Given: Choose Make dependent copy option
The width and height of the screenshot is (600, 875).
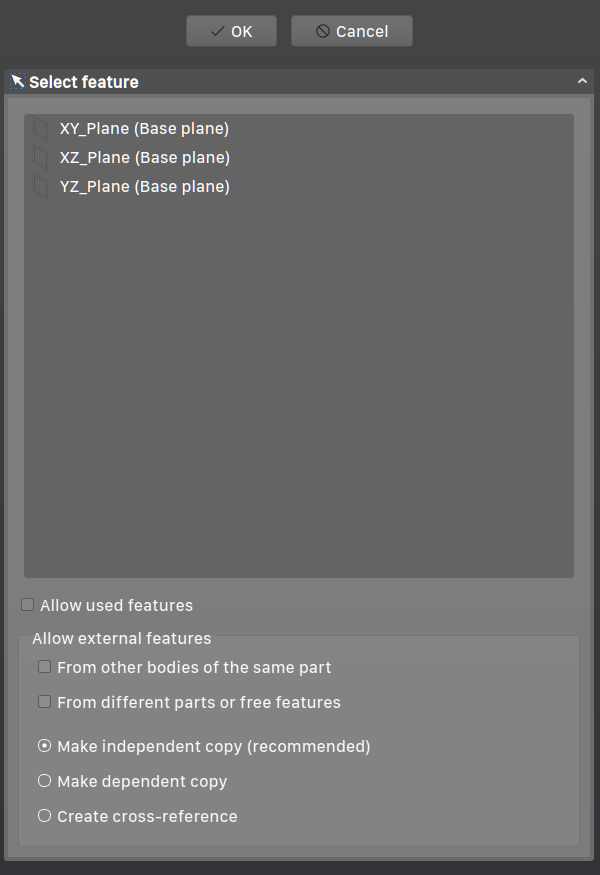Looking at the screenshot, I should click(x=44, y=780).
